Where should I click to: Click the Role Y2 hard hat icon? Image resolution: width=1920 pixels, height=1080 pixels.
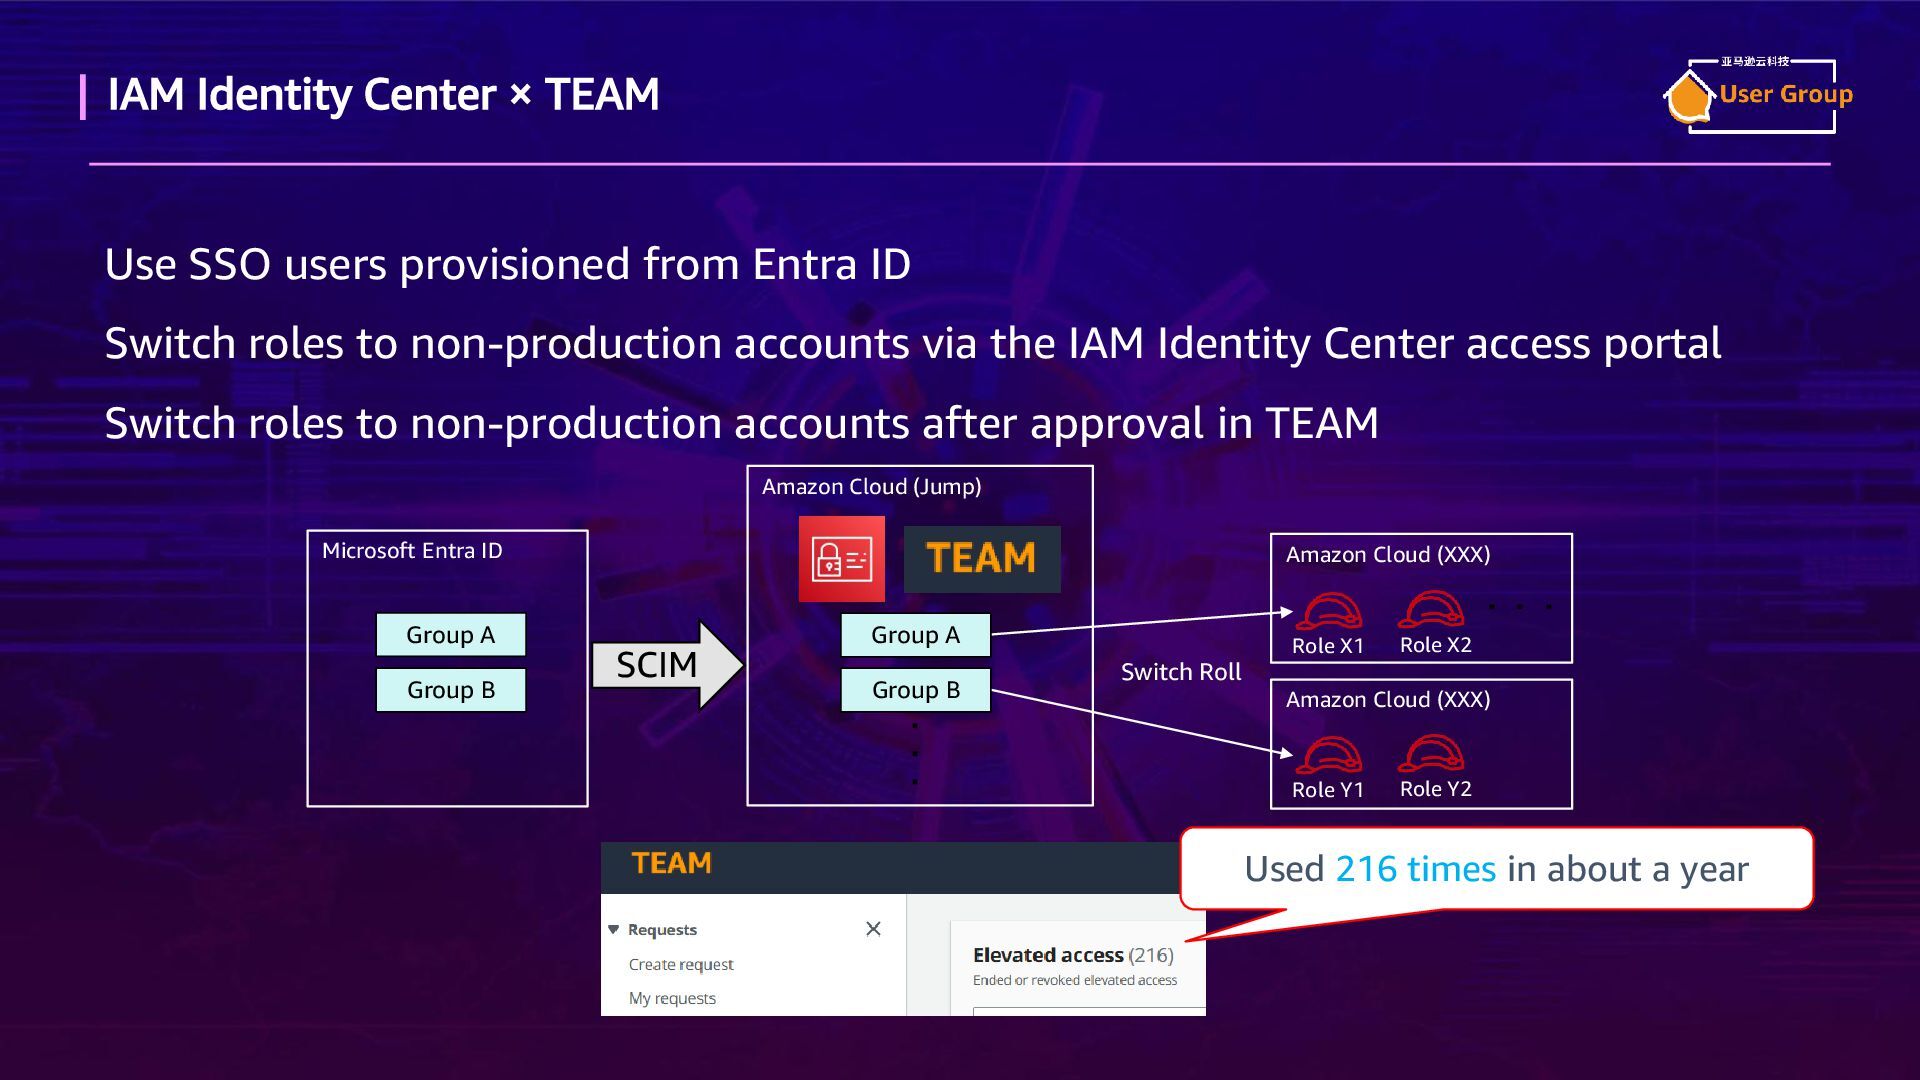[x=1432, y=753]
